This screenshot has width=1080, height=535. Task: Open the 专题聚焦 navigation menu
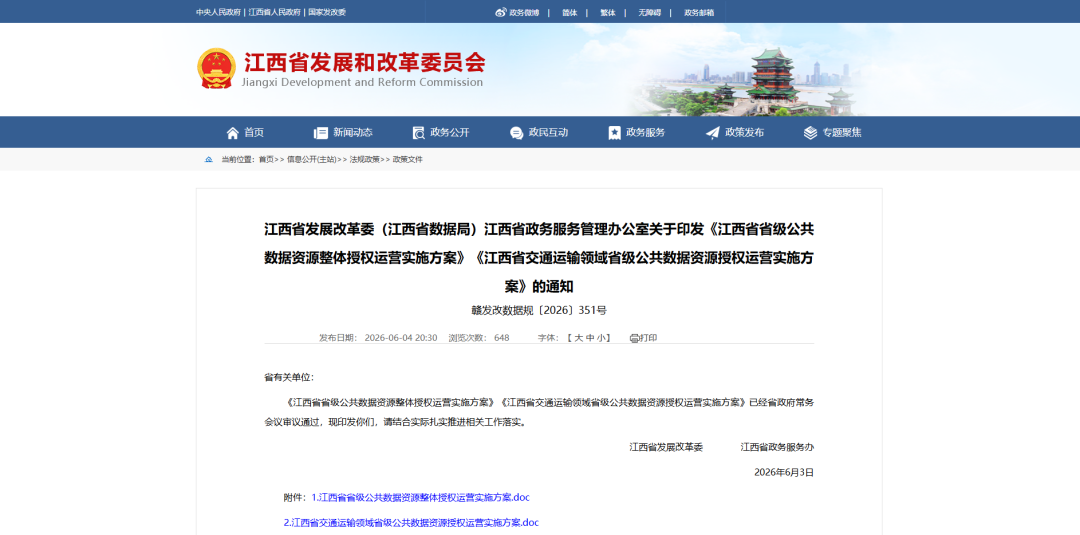(833, 133)
